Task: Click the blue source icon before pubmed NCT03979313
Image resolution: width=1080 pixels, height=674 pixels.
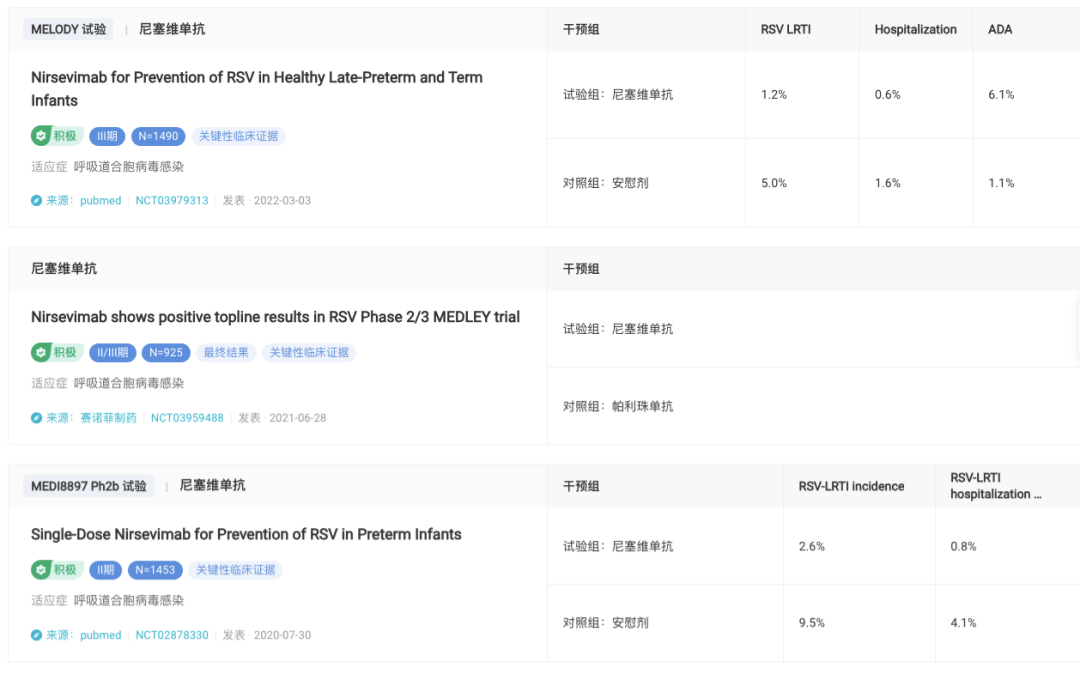Action: (x=37, y=201)
